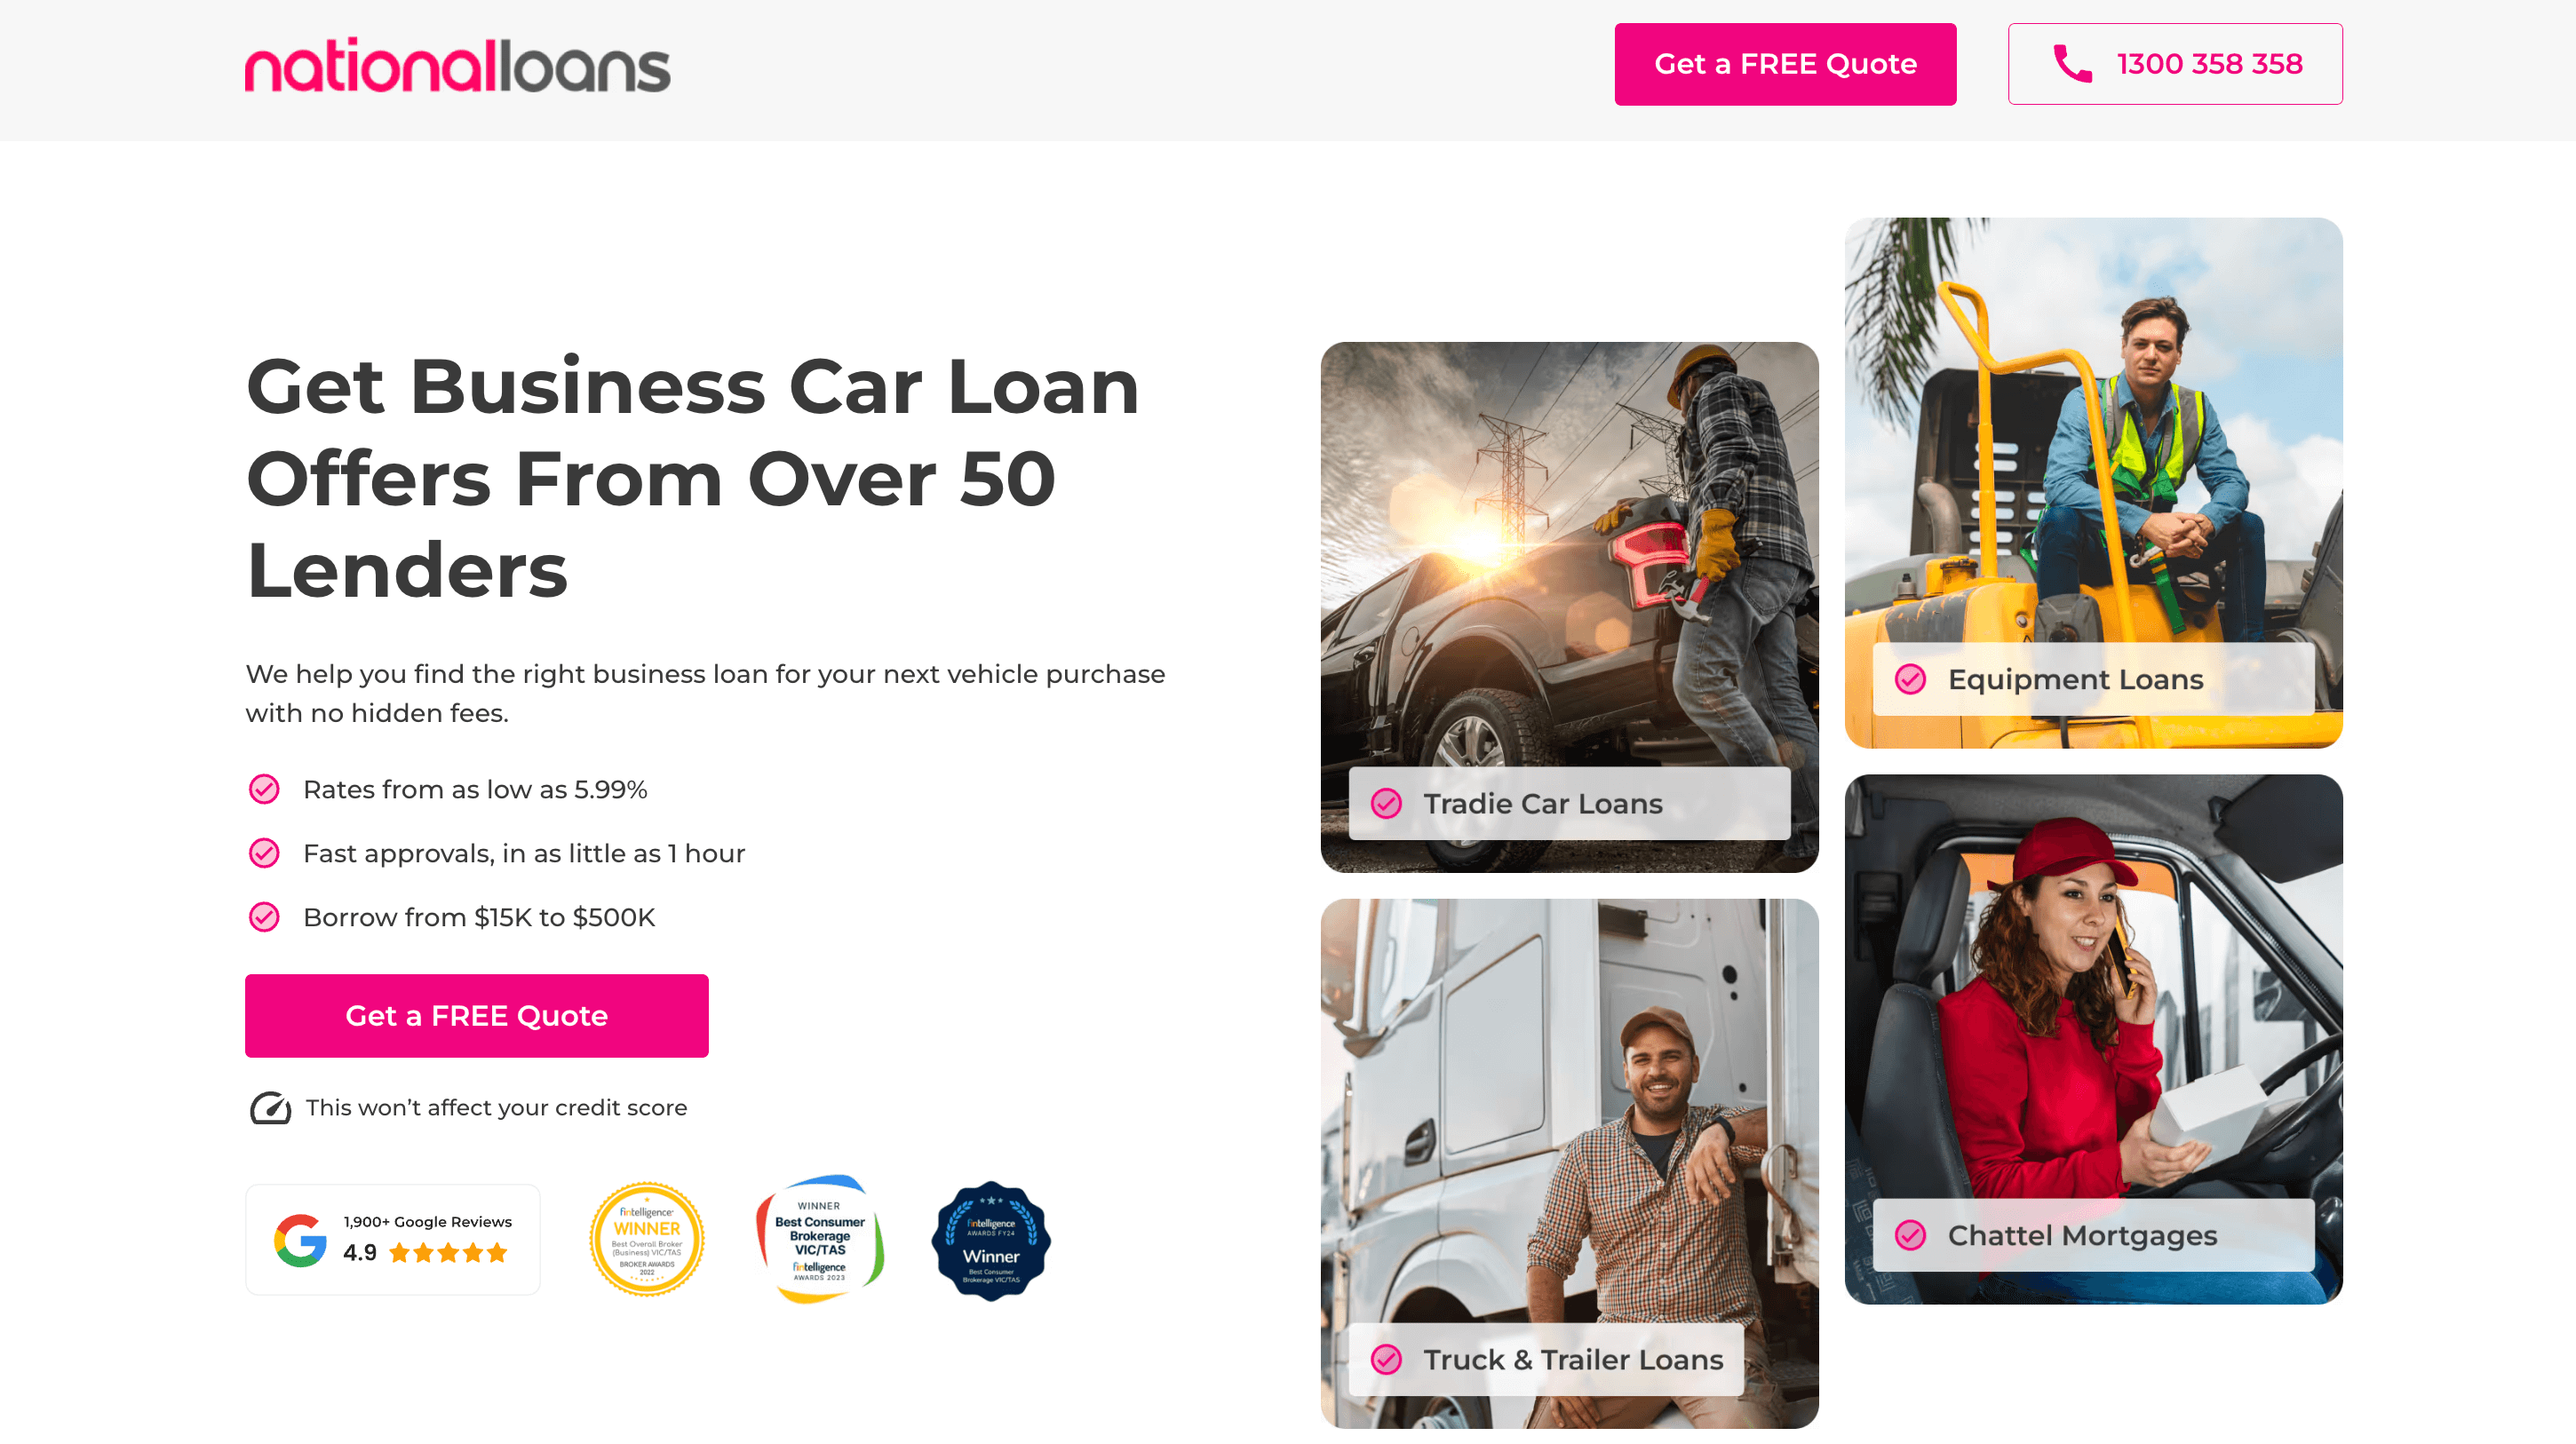Call 1300 358 358 button
This screenshot has width=2576, height=1444.
(x=2175, y=64)
